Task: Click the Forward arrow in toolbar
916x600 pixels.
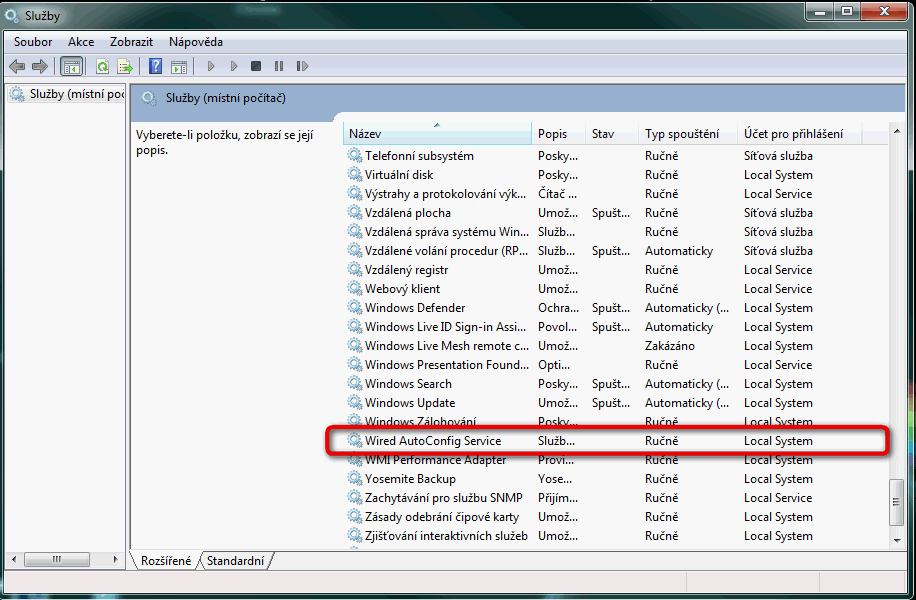Action: (x=40, y=67)
